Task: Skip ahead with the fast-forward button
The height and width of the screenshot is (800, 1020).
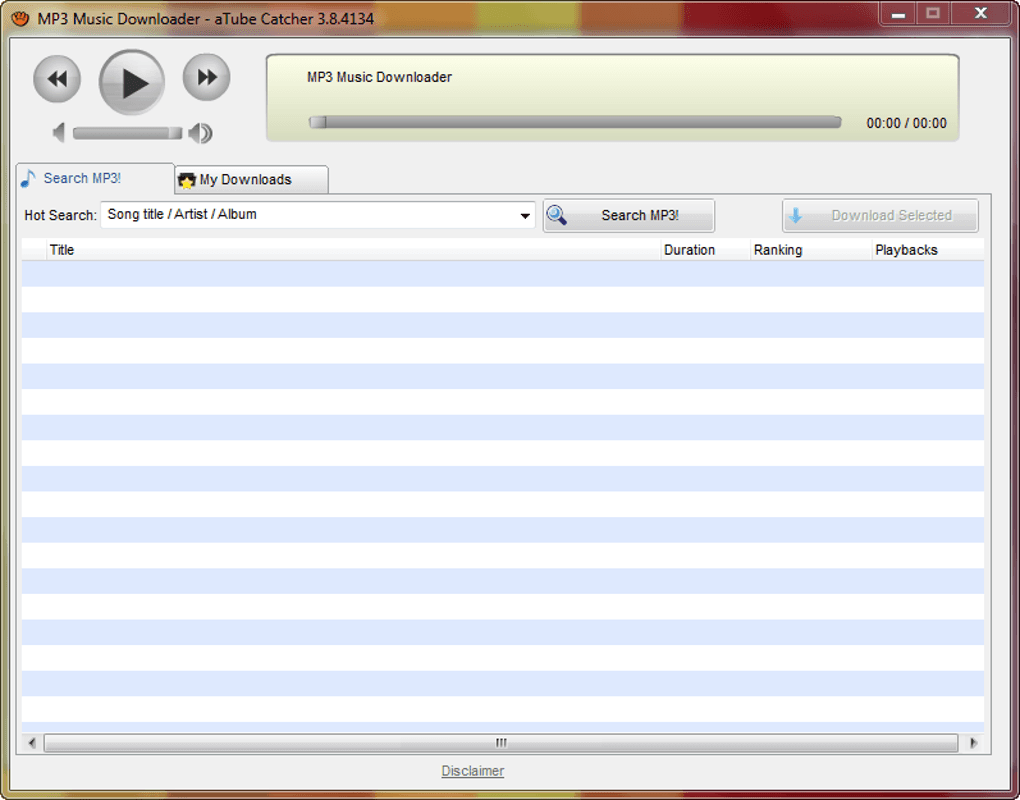Action: [206, 77]
